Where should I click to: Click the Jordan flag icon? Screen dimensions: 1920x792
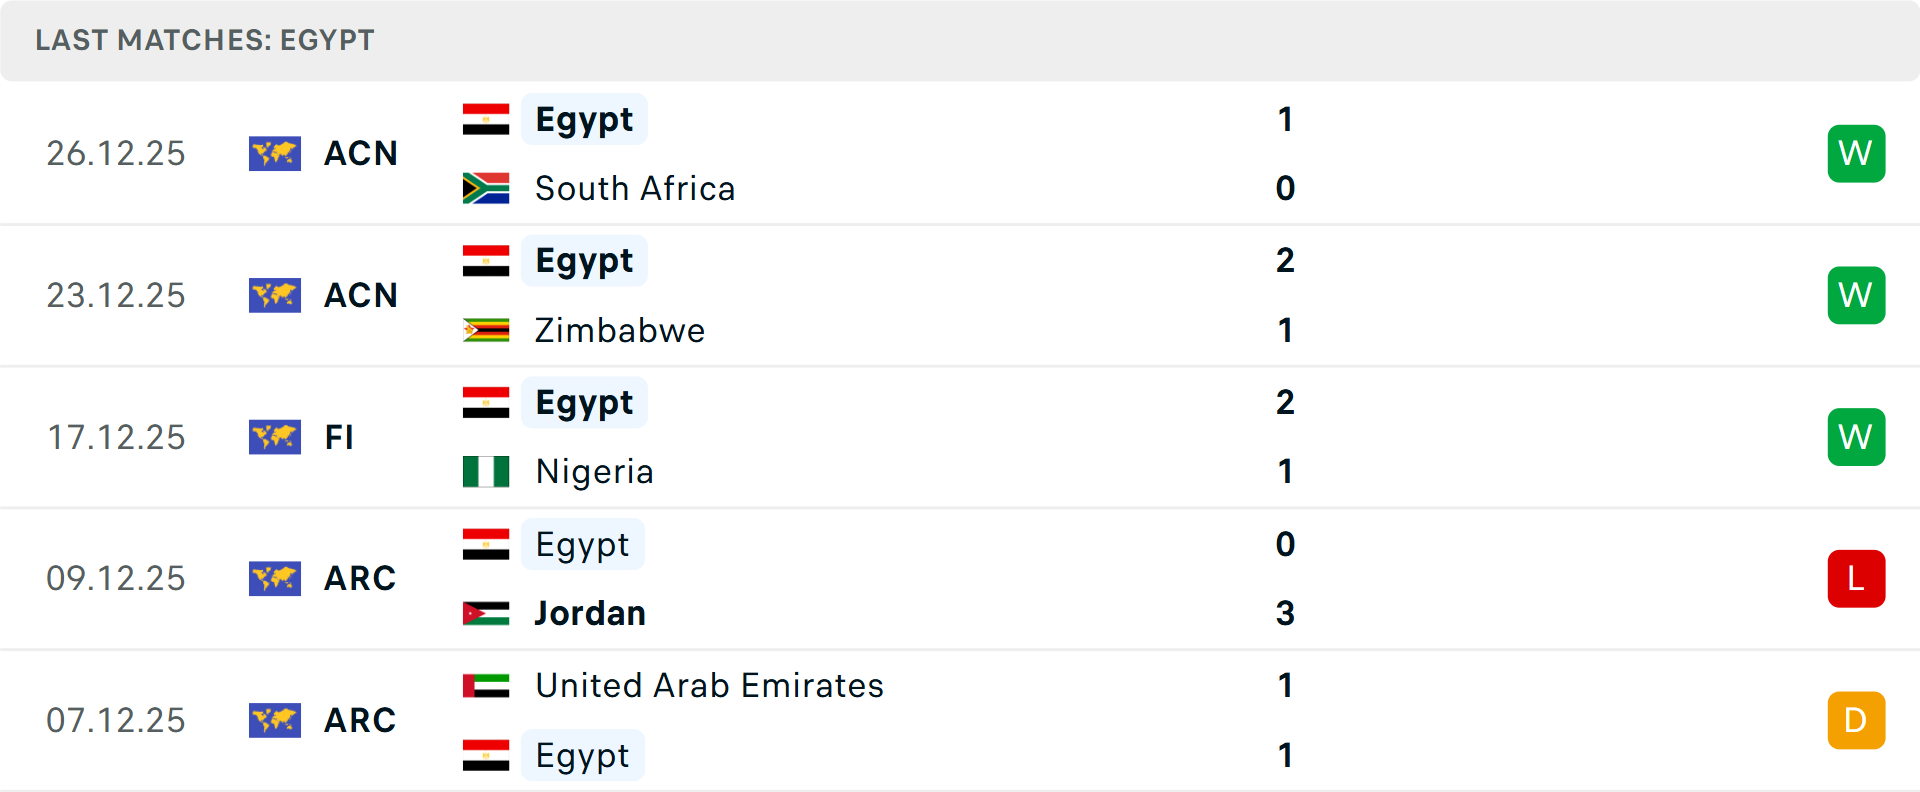486,613
